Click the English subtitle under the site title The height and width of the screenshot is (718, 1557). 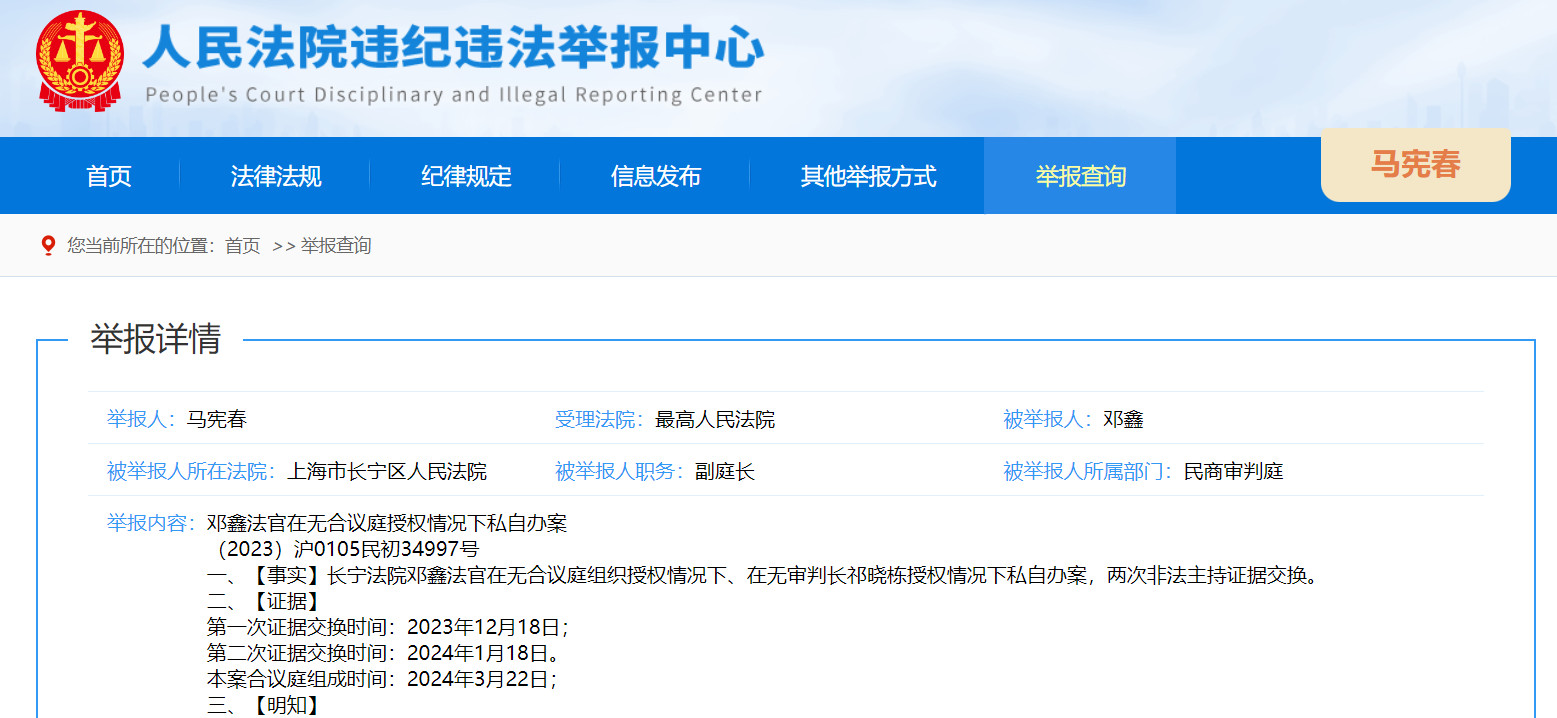tap(452, 96)
